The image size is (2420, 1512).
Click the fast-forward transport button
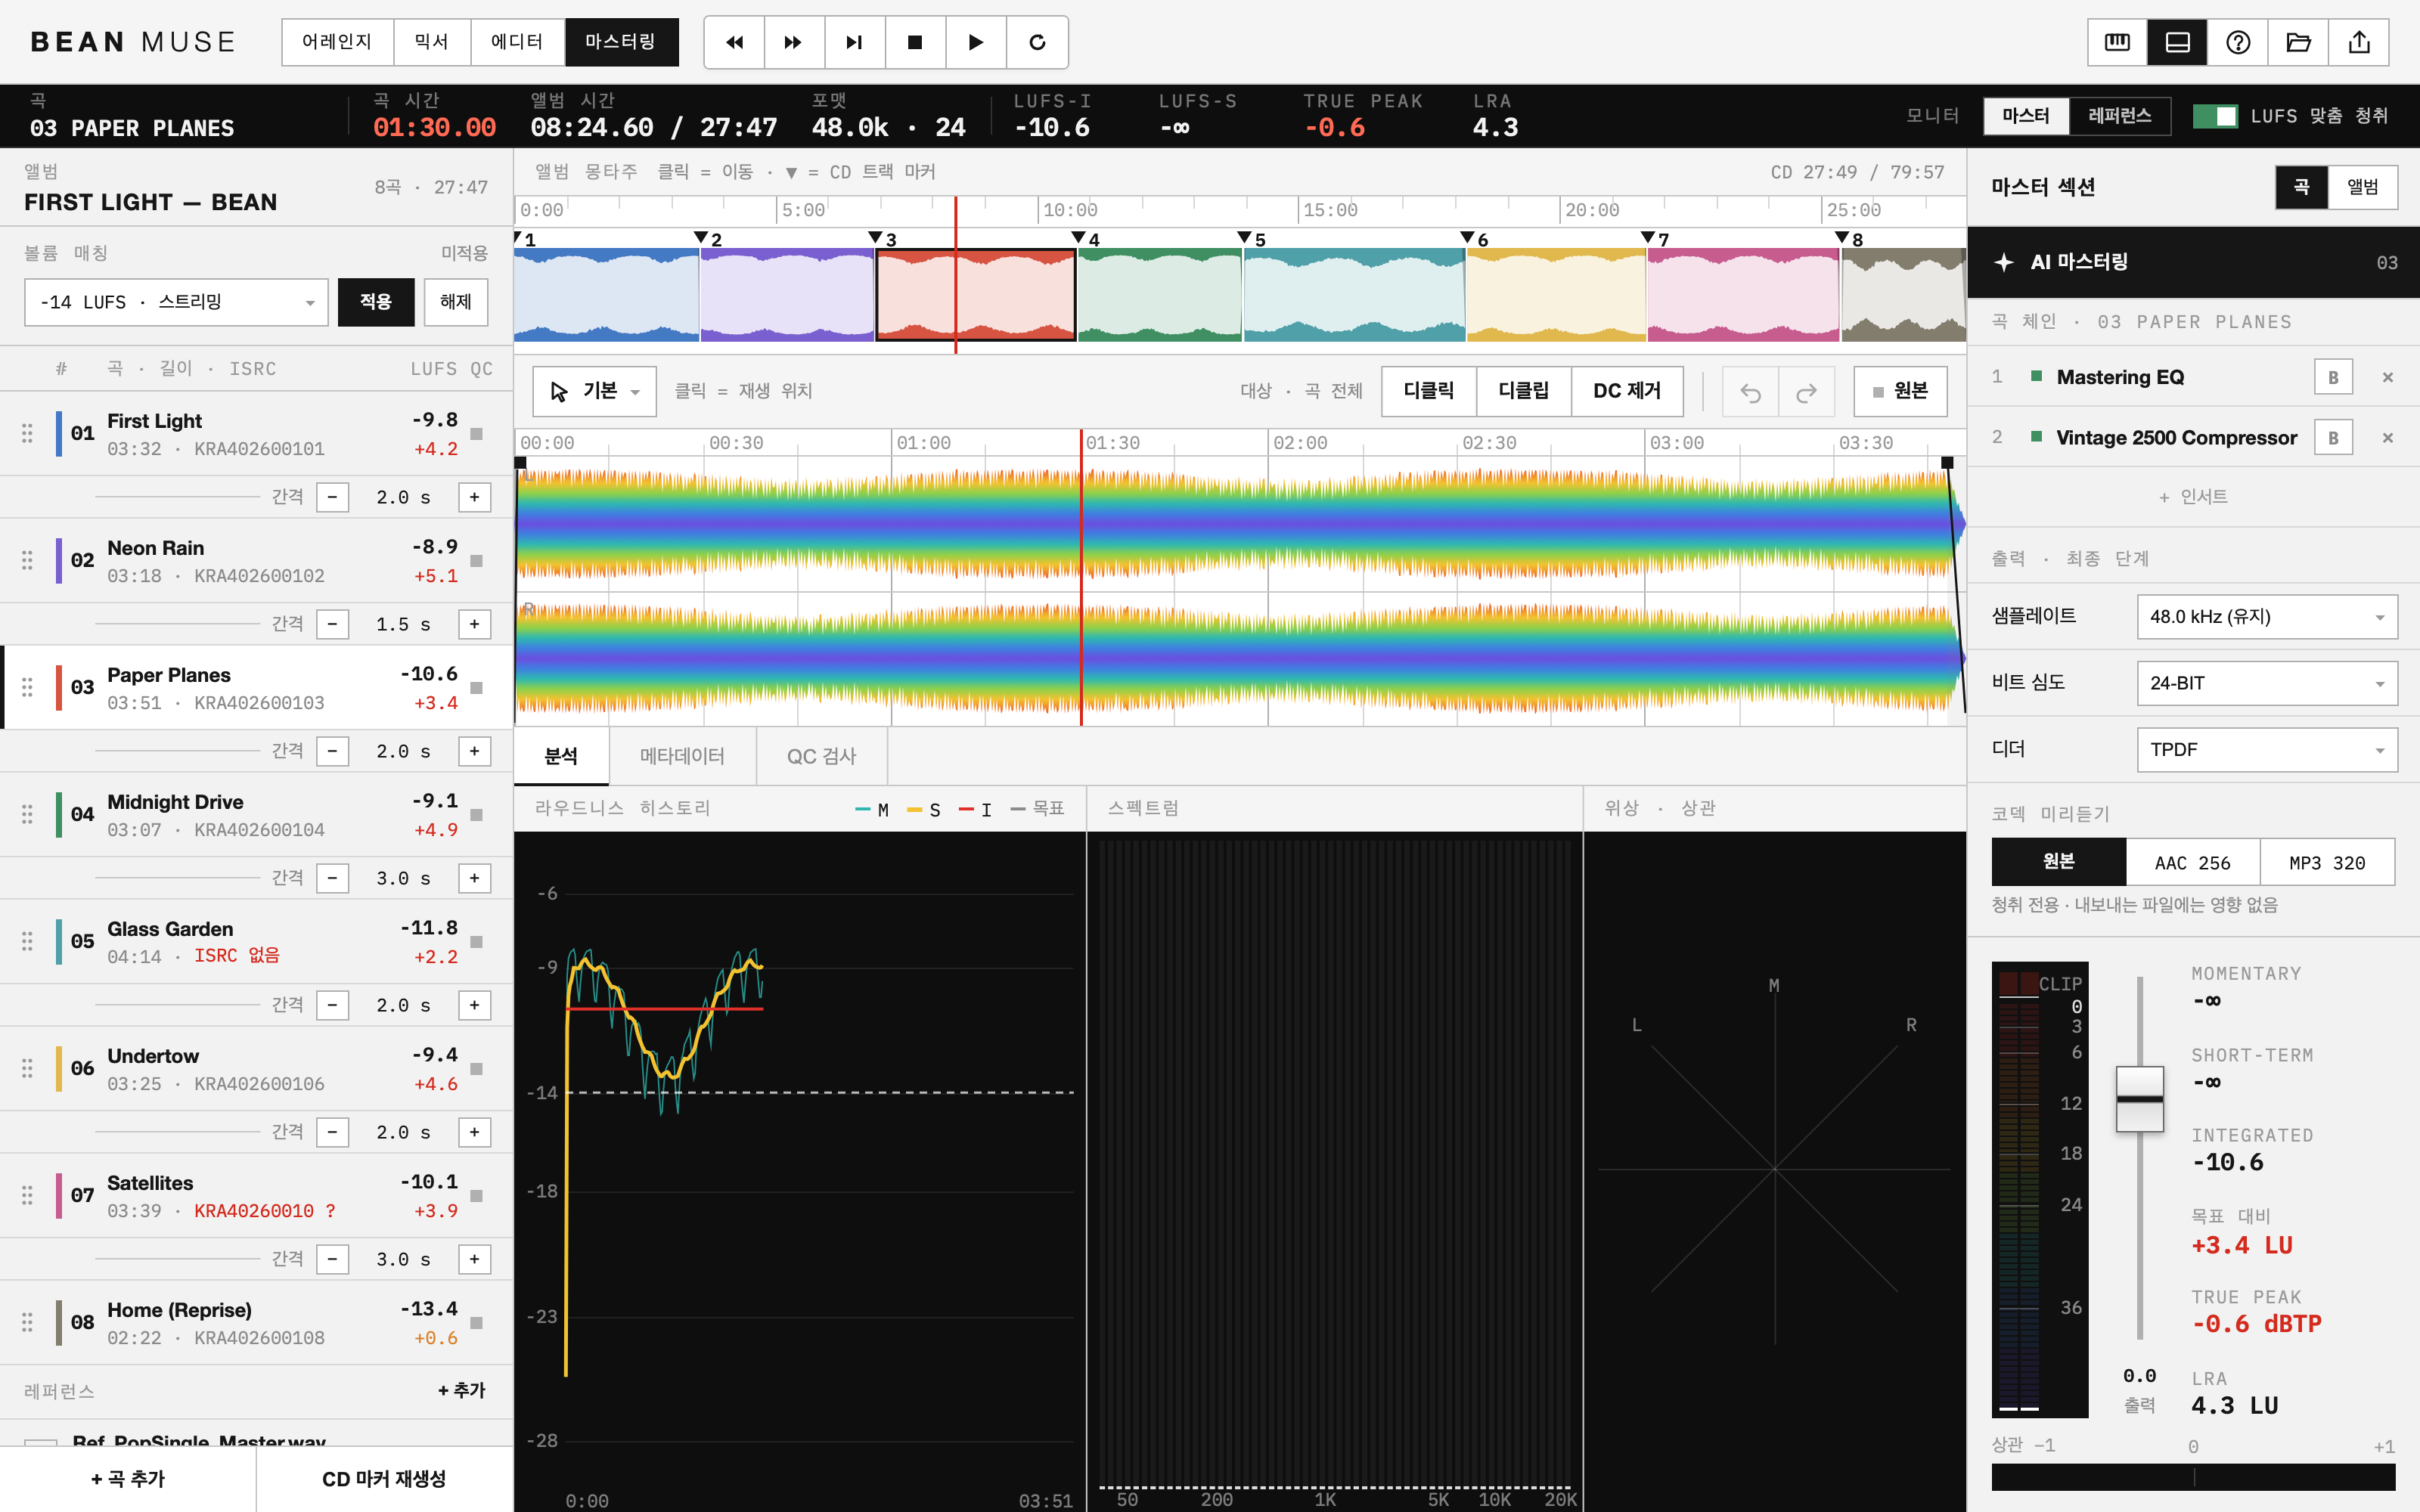pyautogui.click(x=794, y=42)
